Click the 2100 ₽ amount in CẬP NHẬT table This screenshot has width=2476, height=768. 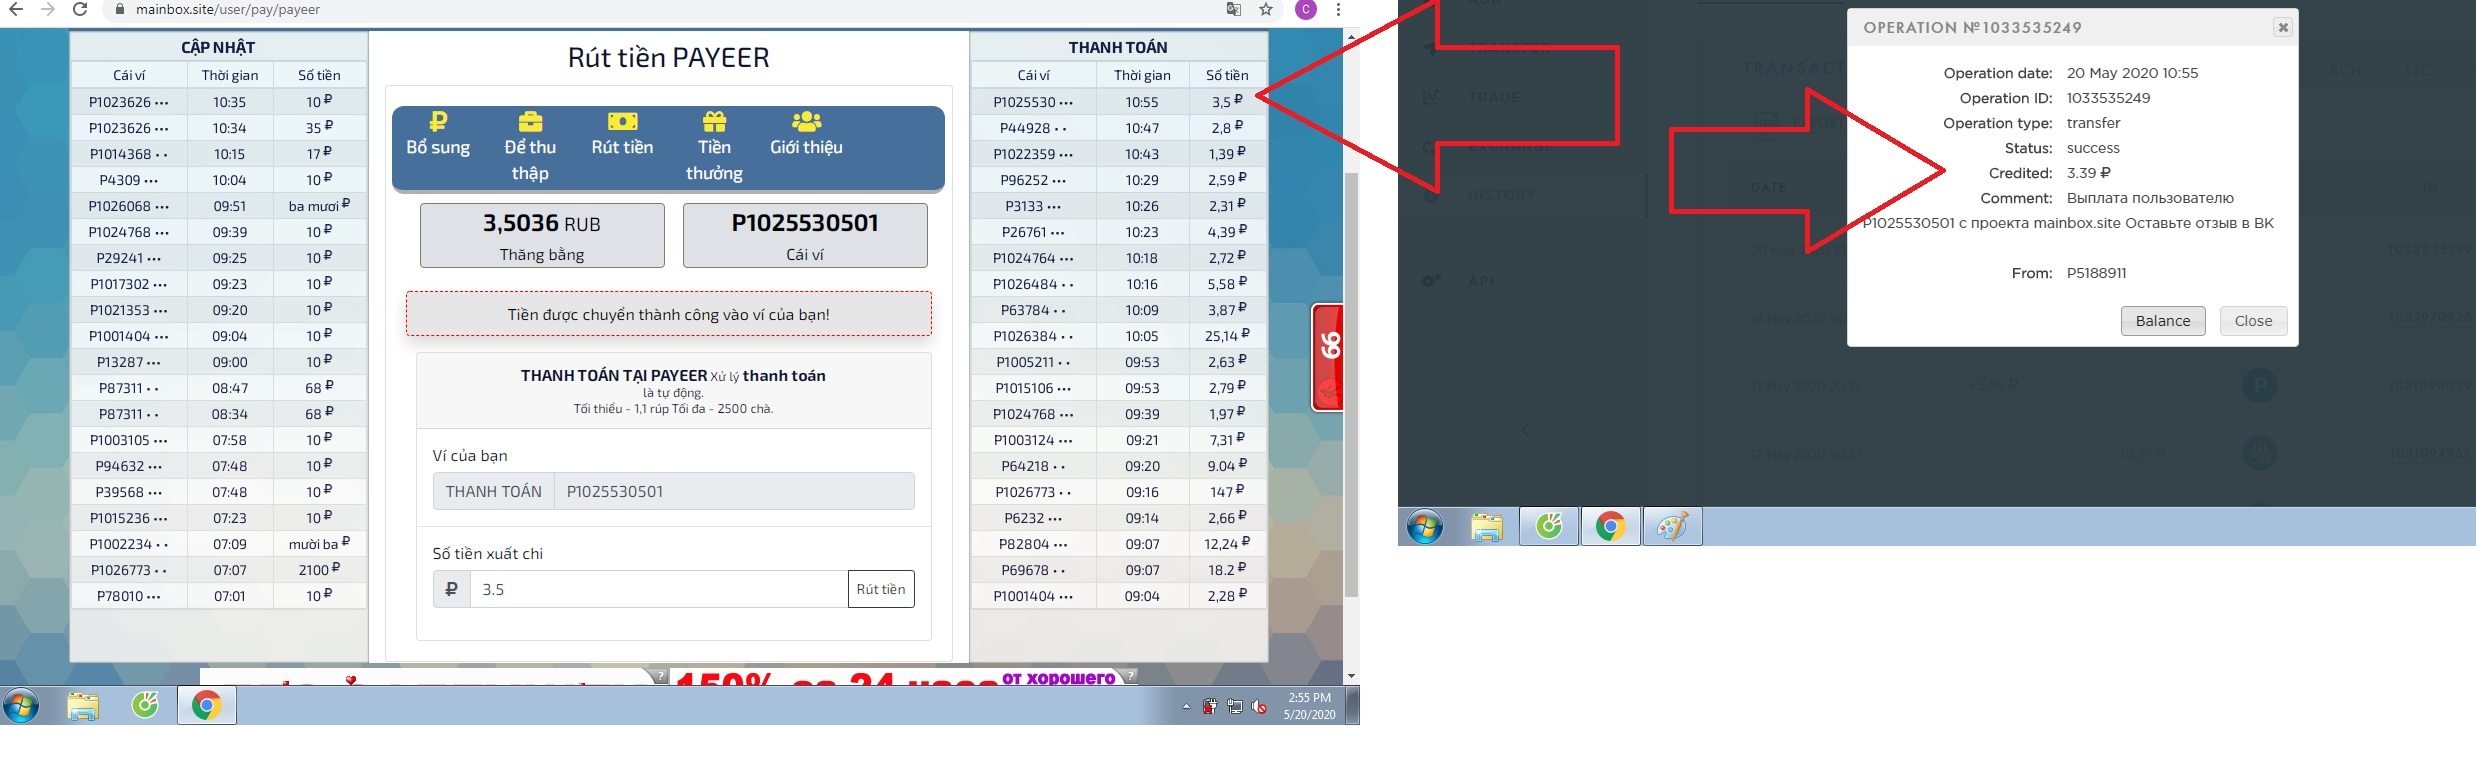(x=319, y=570)
